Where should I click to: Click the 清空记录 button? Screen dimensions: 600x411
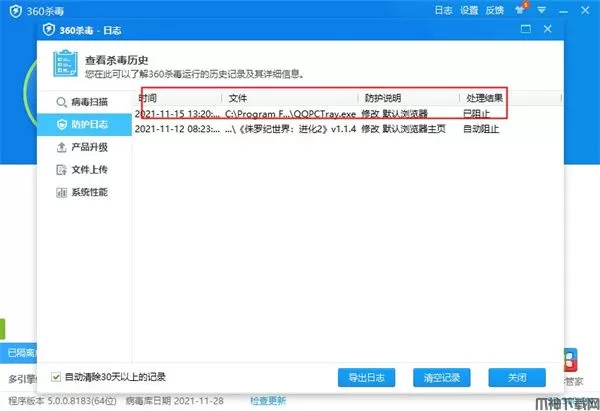point(442,378)
